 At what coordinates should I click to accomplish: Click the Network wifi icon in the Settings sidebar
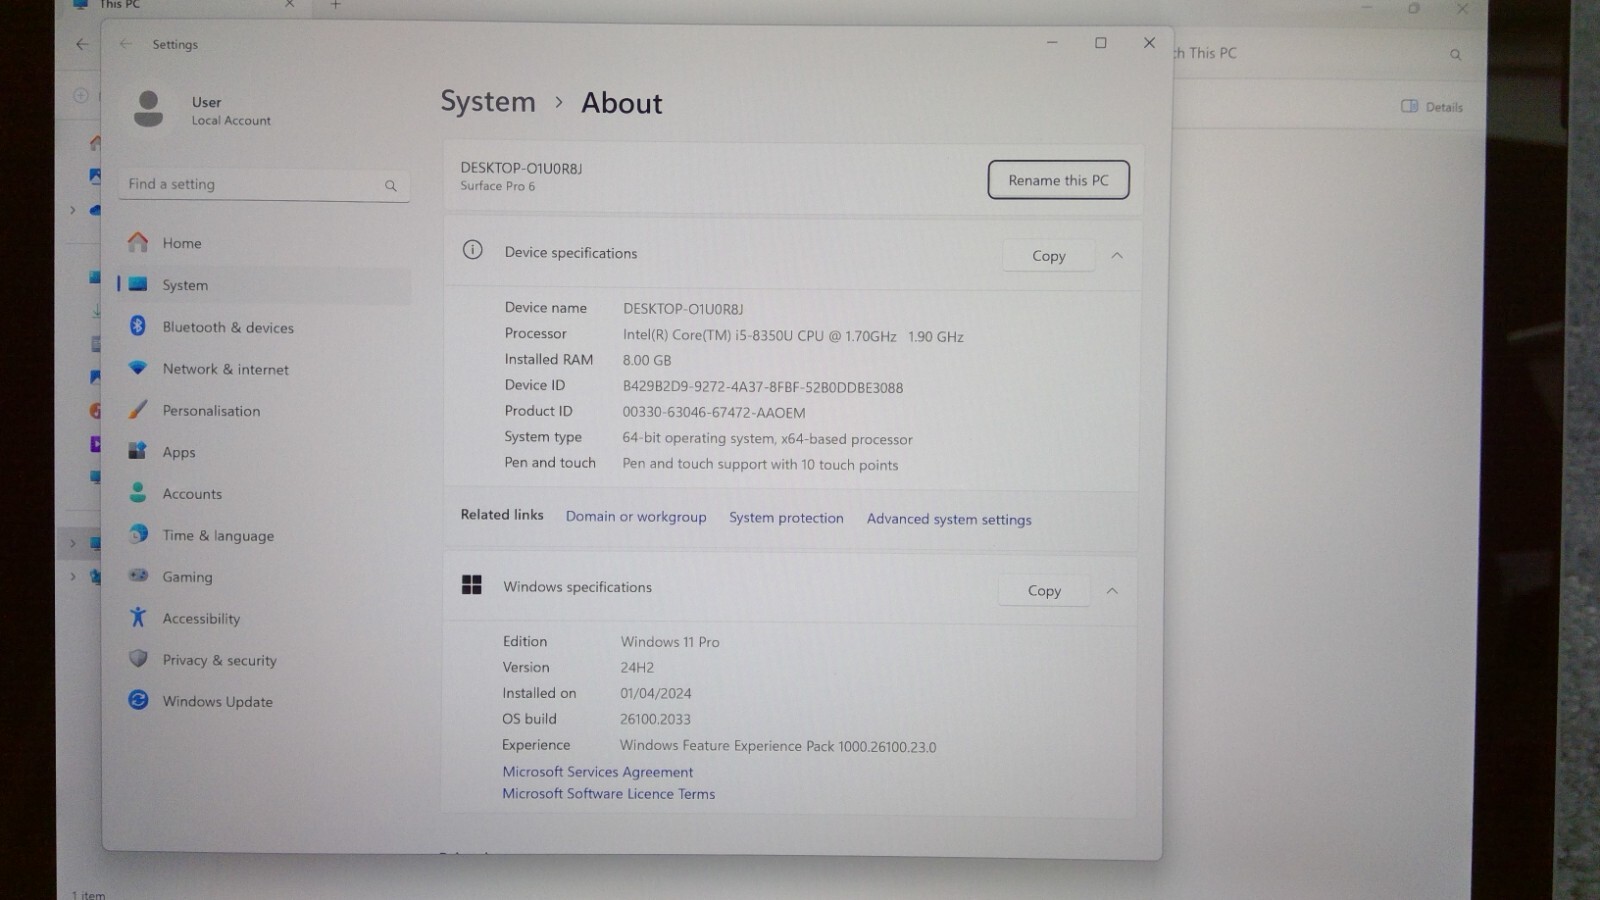pos(138,368)
